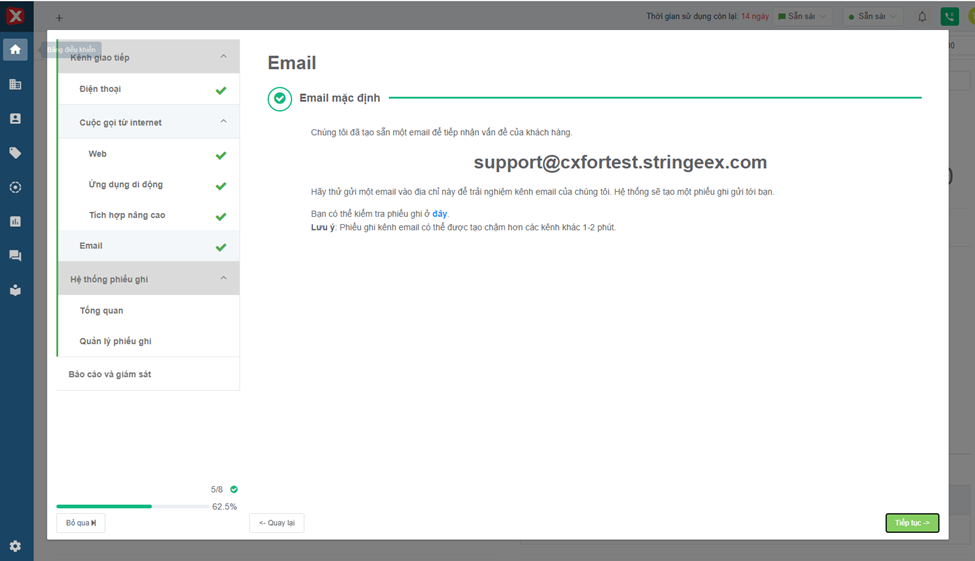
Task: Collapse the Kênh giao tiếp section
Action: click(x=223, y=57)
